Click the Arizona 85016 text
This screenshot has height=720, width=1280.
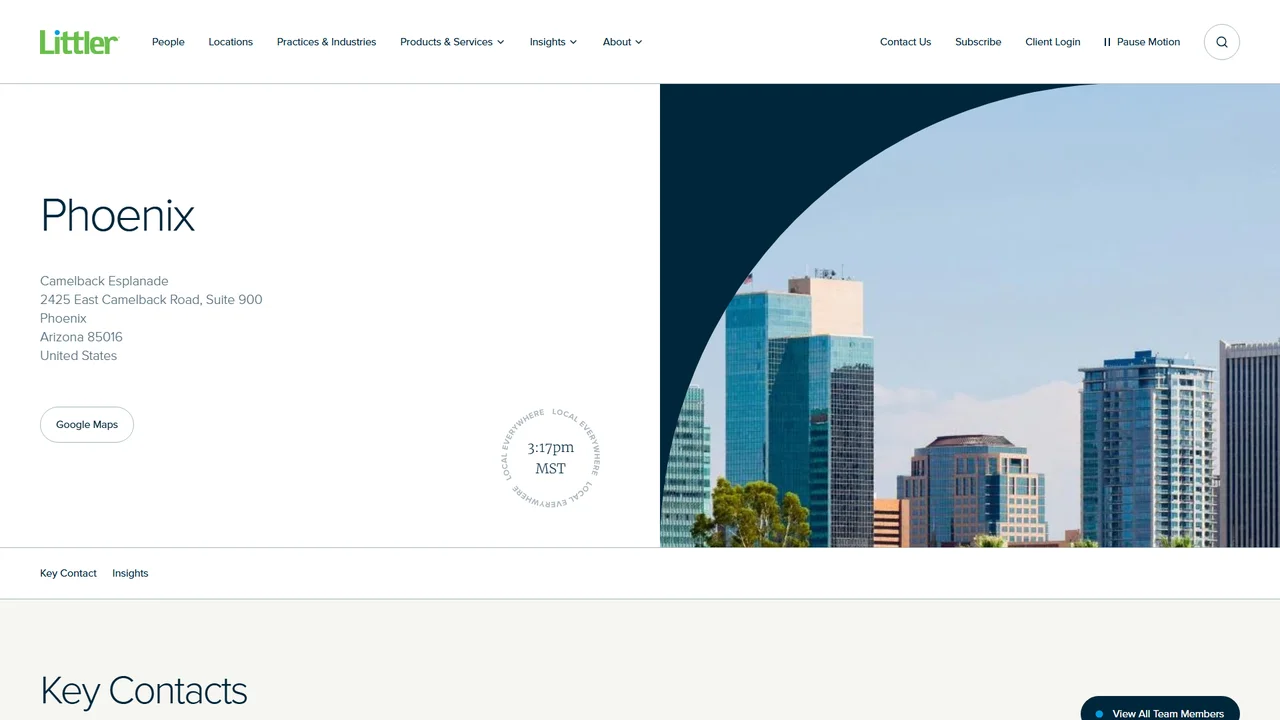[x=81, y=337]
